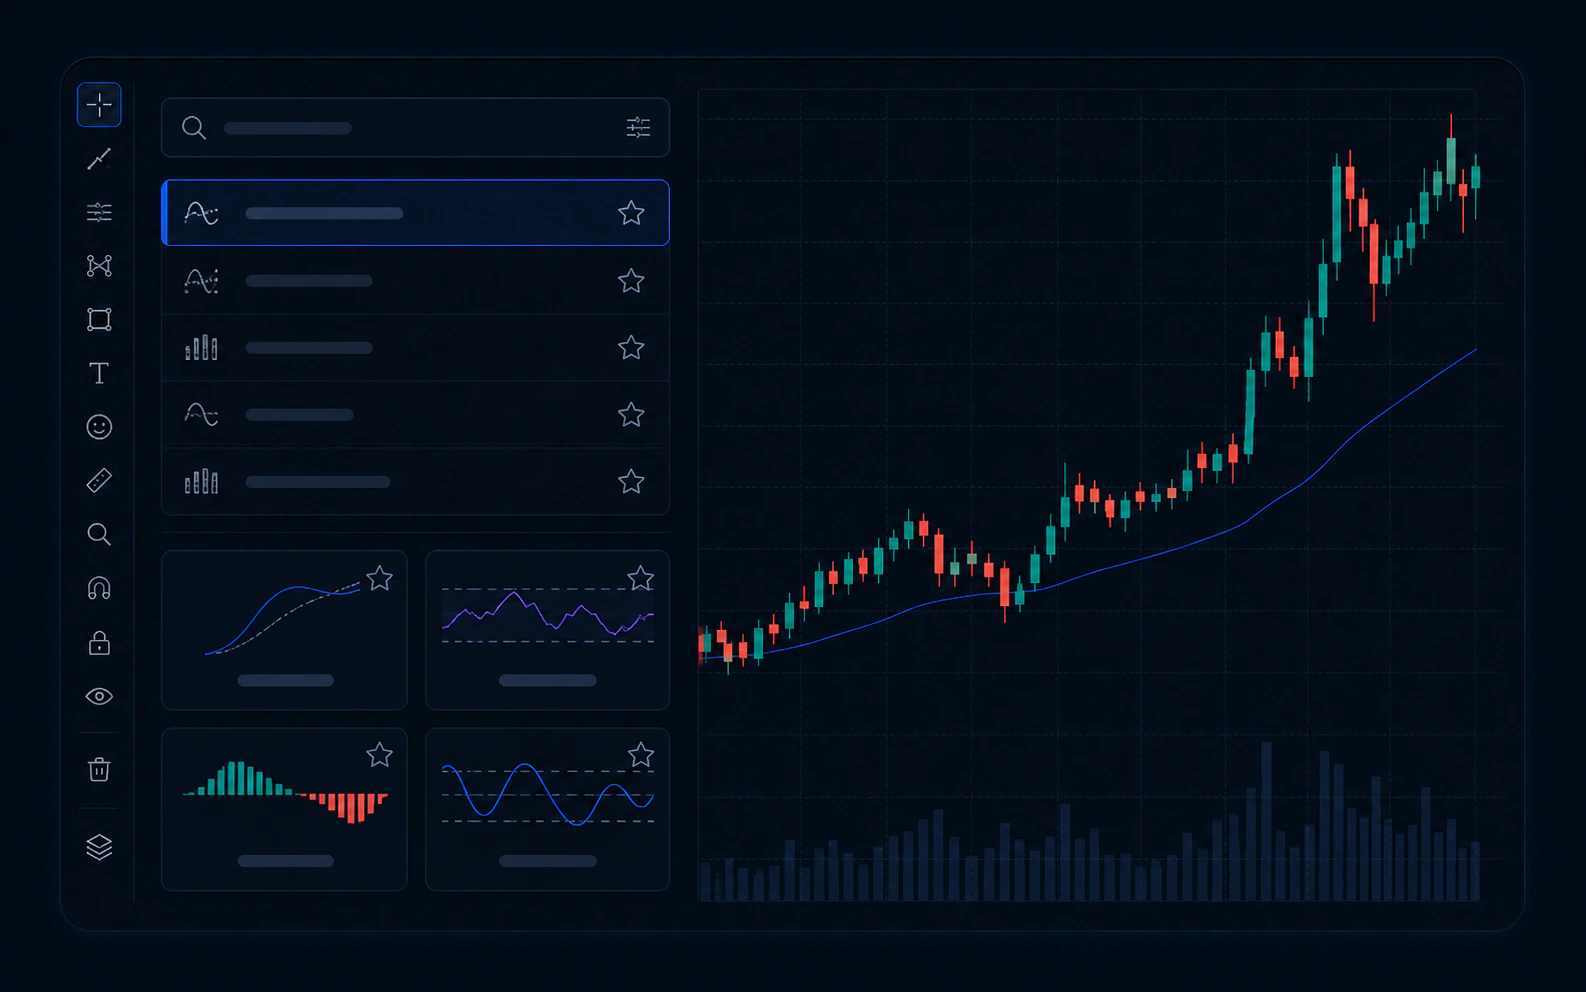Click the tallest volume bar
The height and width of the screenshot is (992, 1586).
click(x=1266, y=821)
